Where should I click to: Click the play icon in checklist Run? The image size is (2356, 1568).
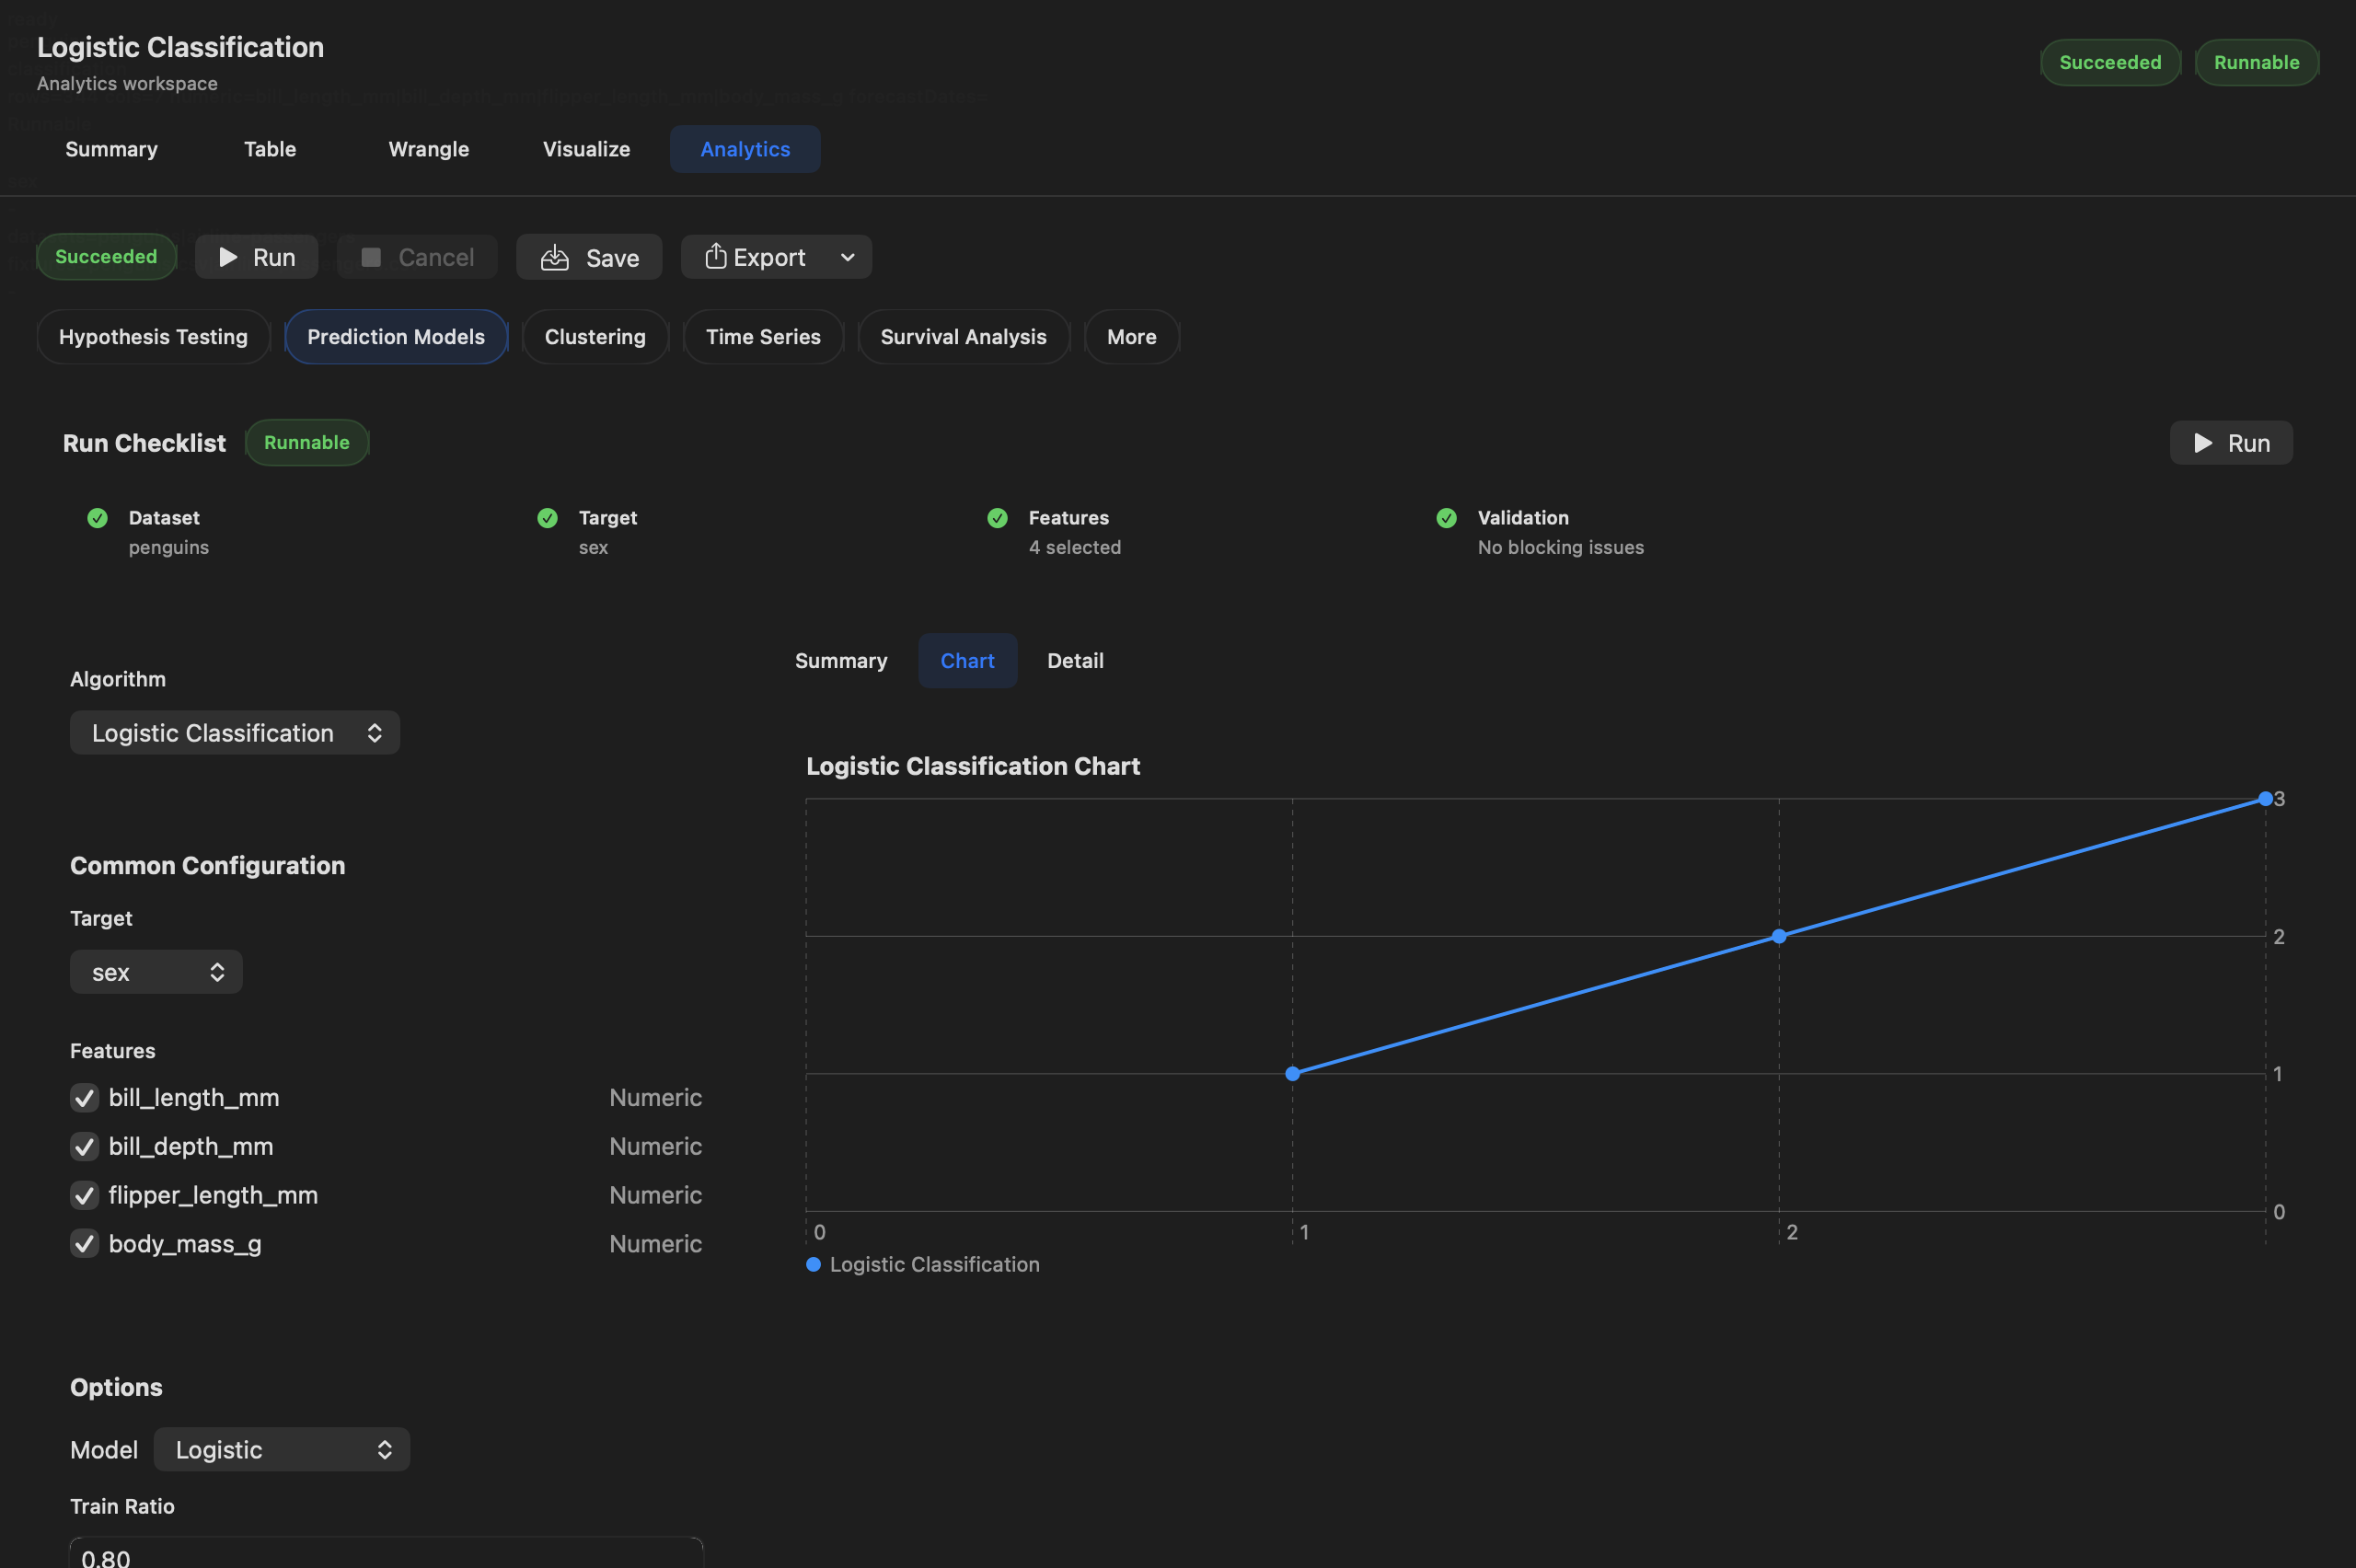[2203, 443]
